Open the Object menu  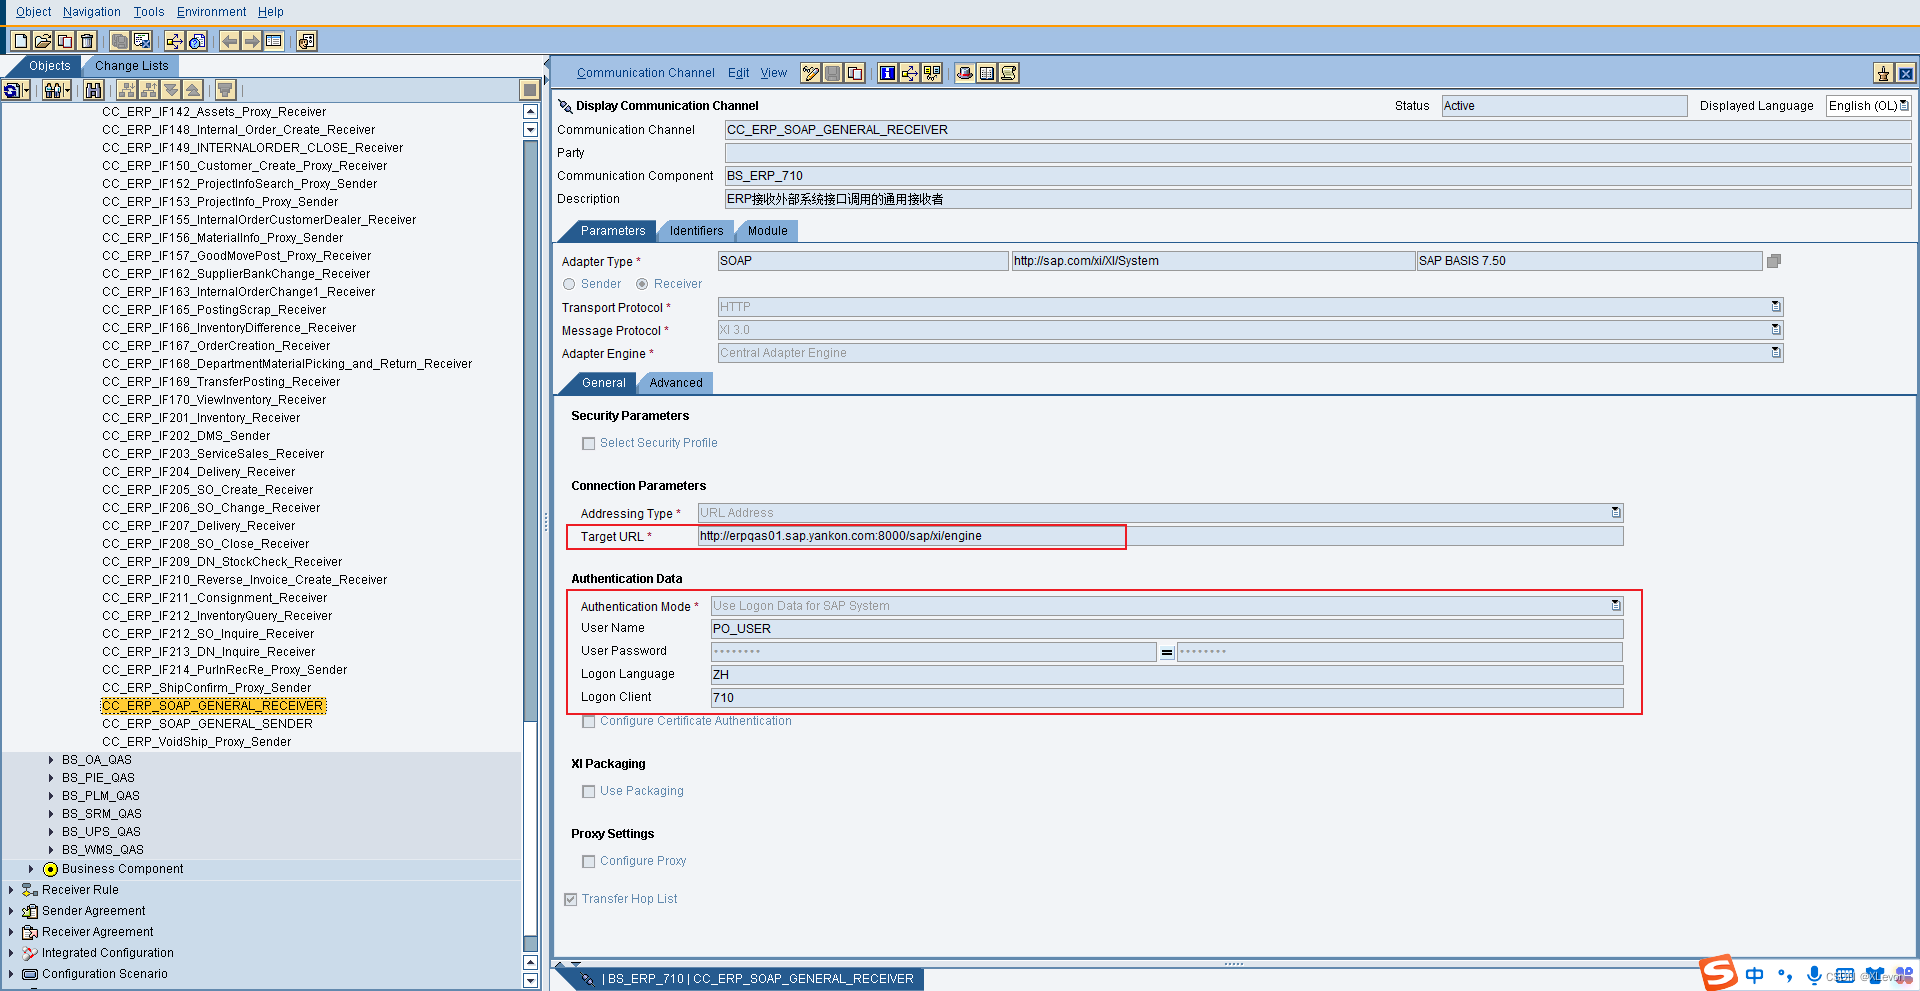click(x=34, y=12)
